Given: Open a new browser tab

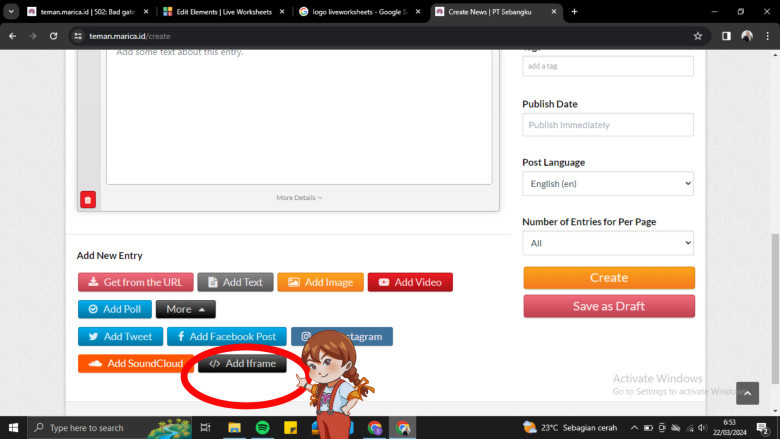Looking at the screenshot, I should (574, 11).
